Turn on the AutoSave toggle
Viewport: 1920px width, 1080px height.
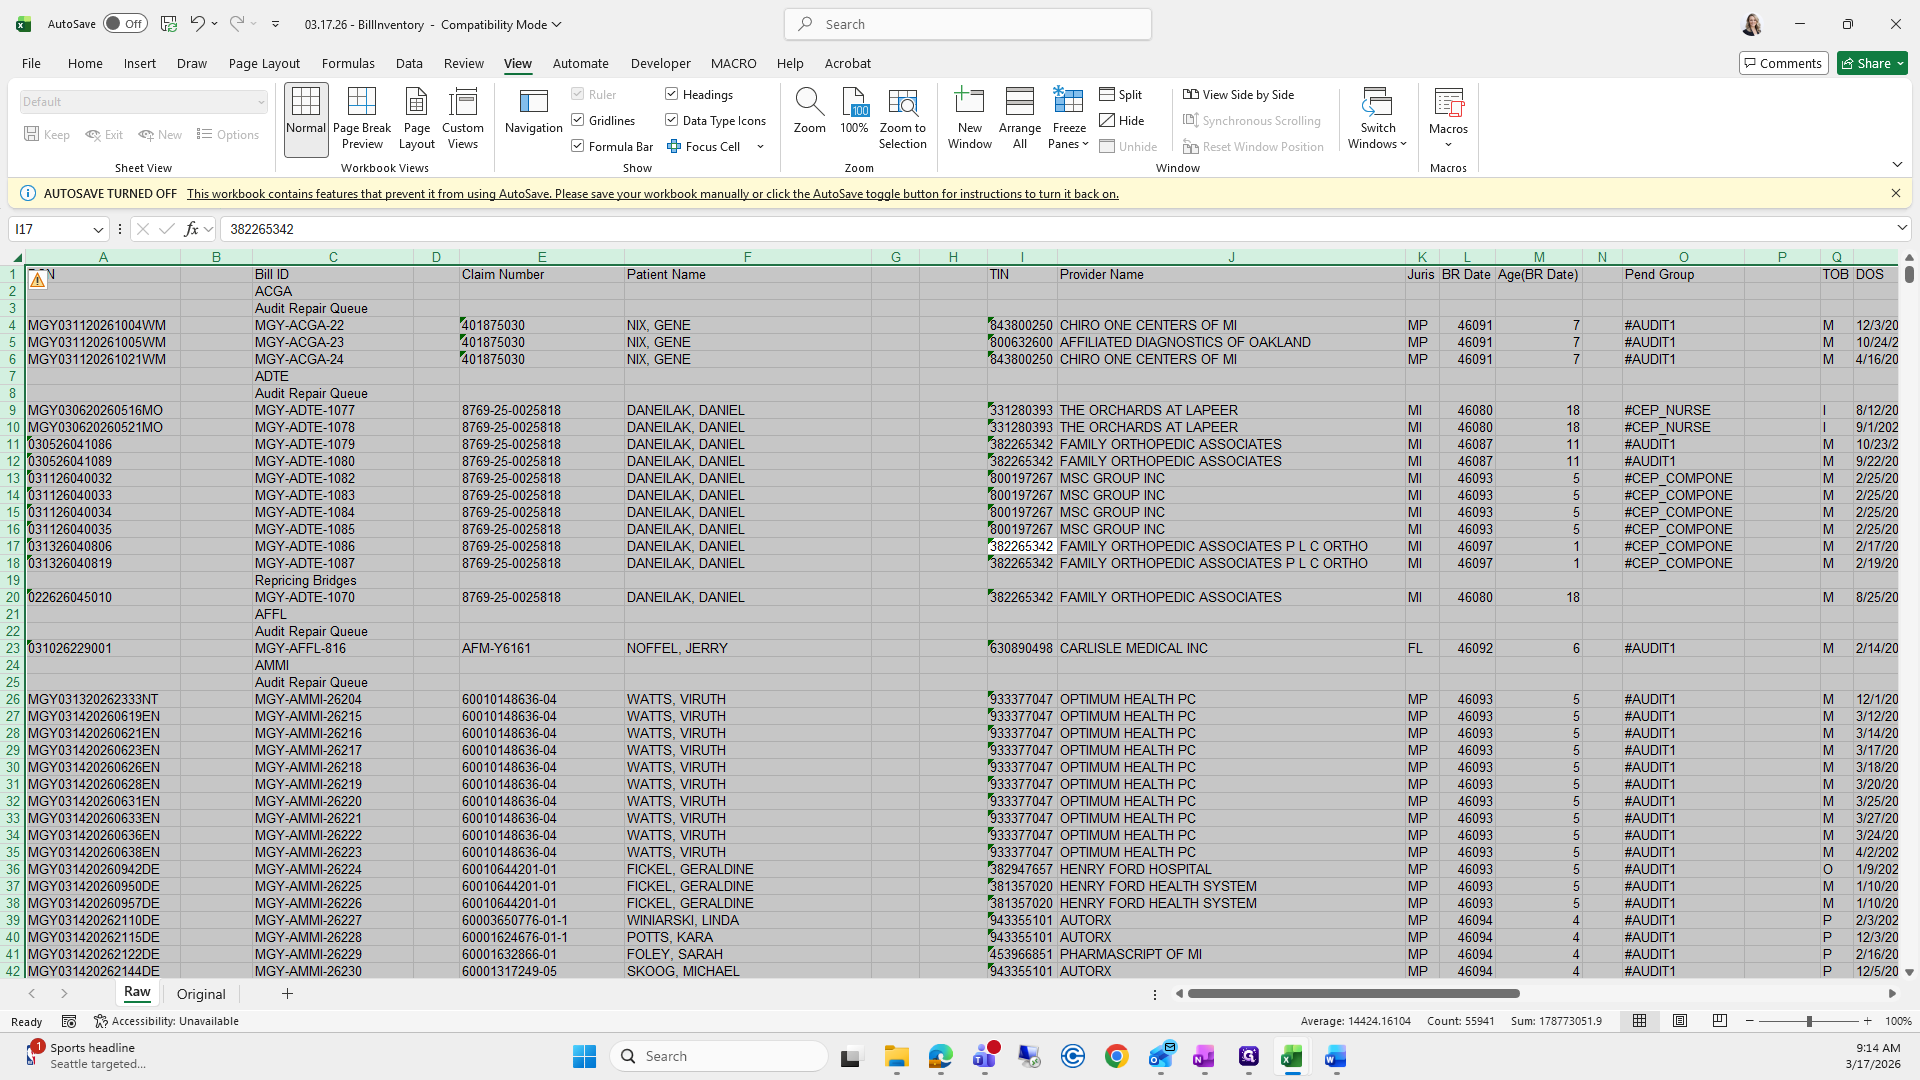coord(125,24)
